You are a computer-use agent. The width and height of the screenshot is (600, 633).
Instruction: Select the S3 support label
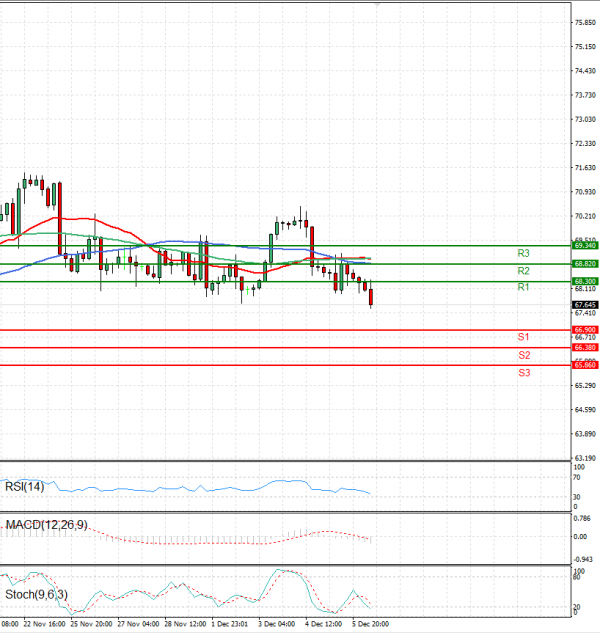pyautogui.click(x=523, y=373)
